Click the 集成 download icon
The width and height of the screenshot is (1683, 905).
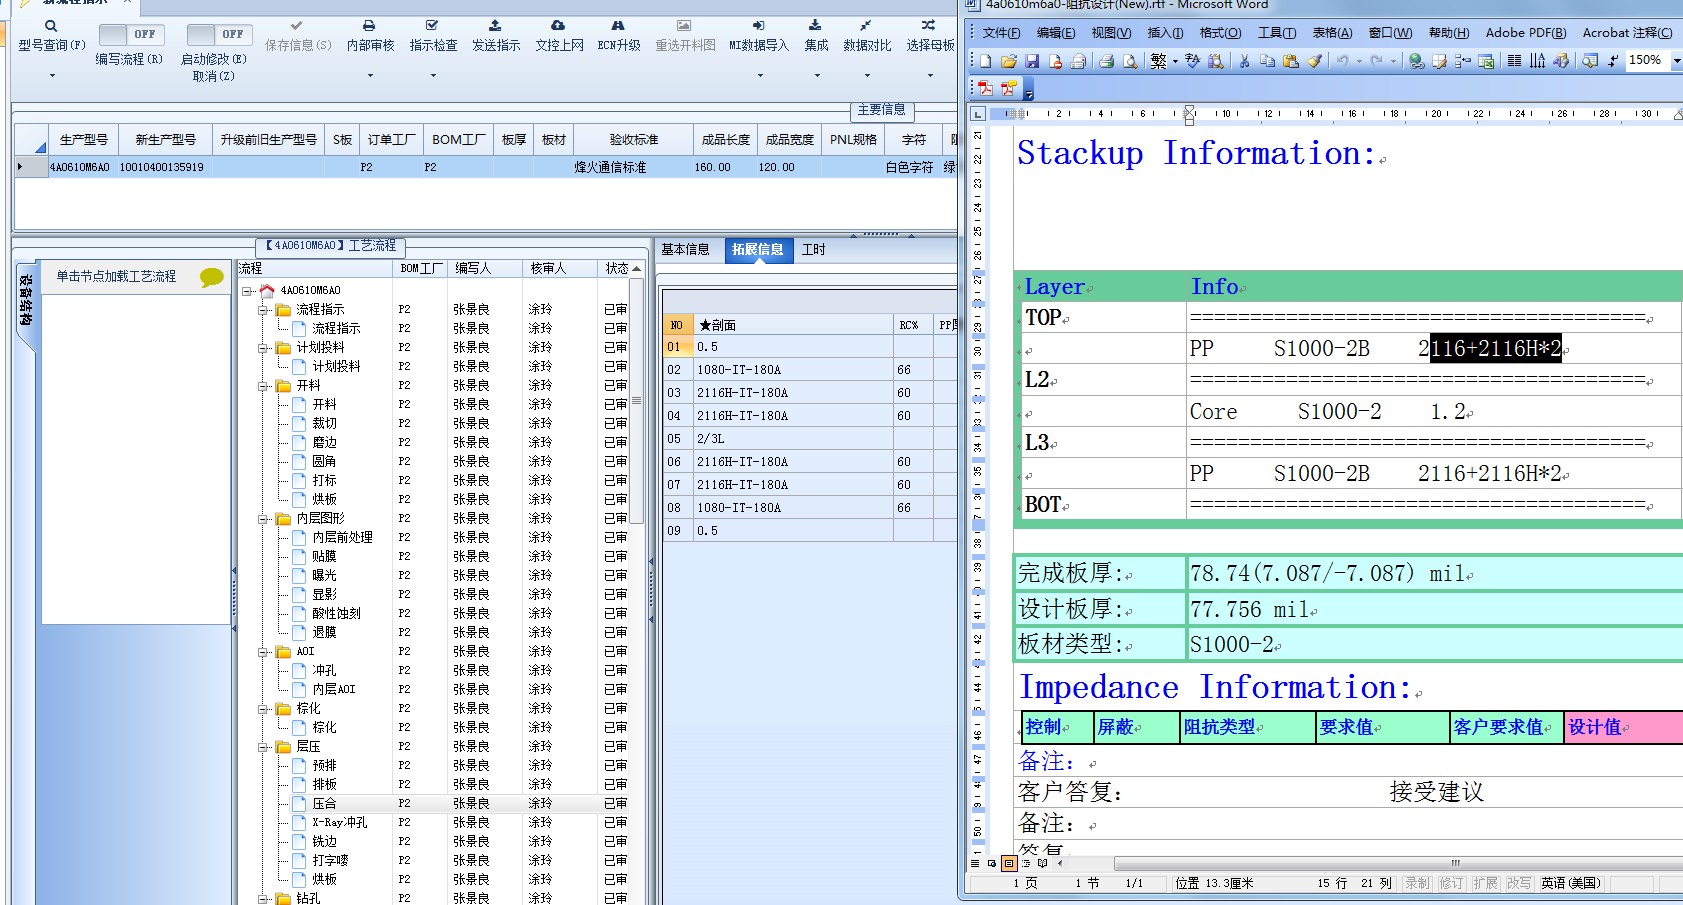815,25
